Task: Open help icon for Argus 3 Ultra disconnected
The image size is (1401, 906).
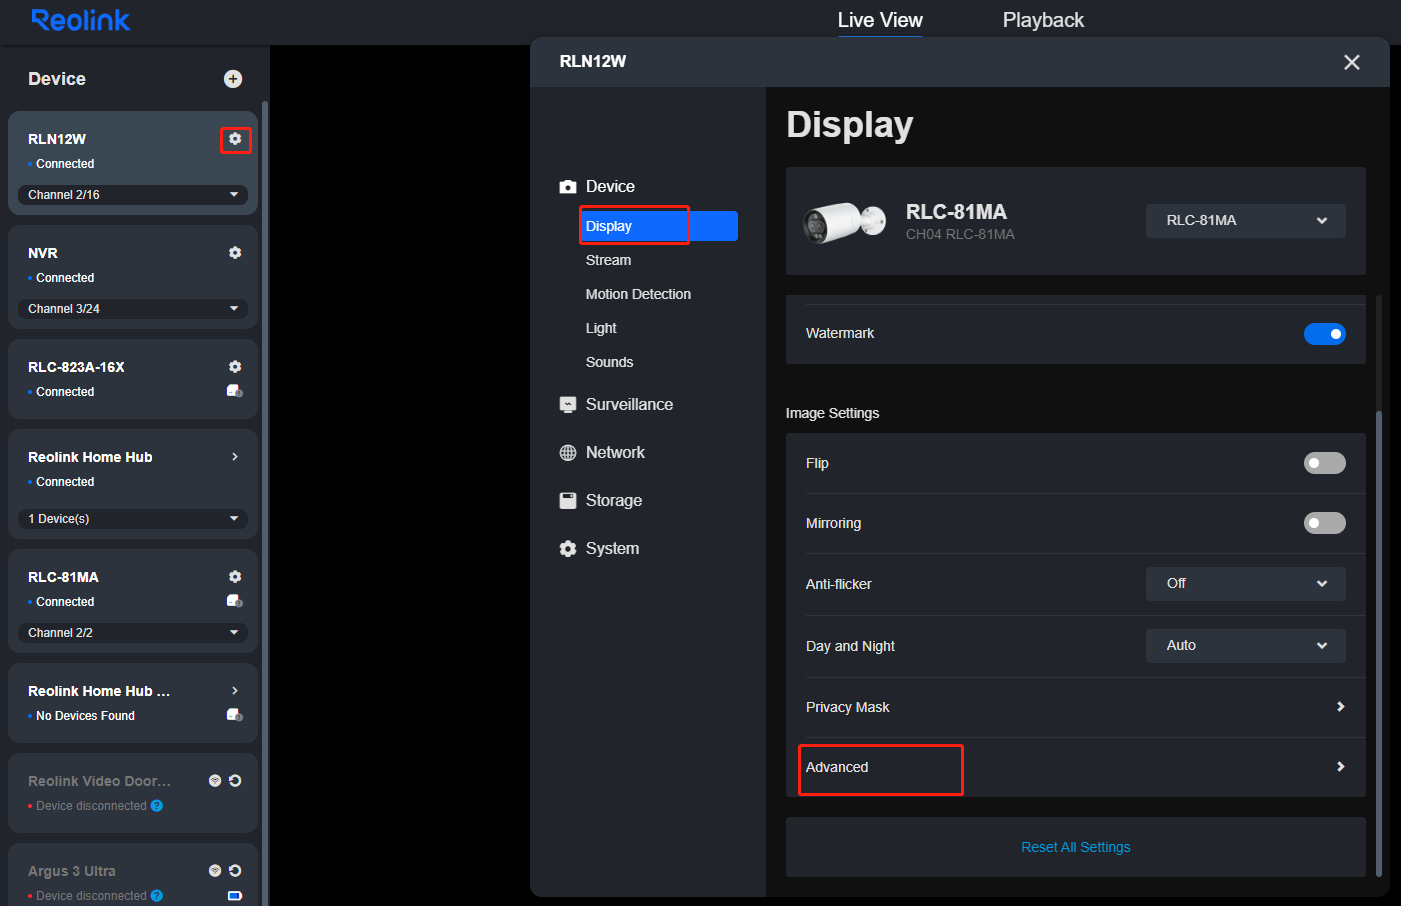Action: click(x=157, y=896)
